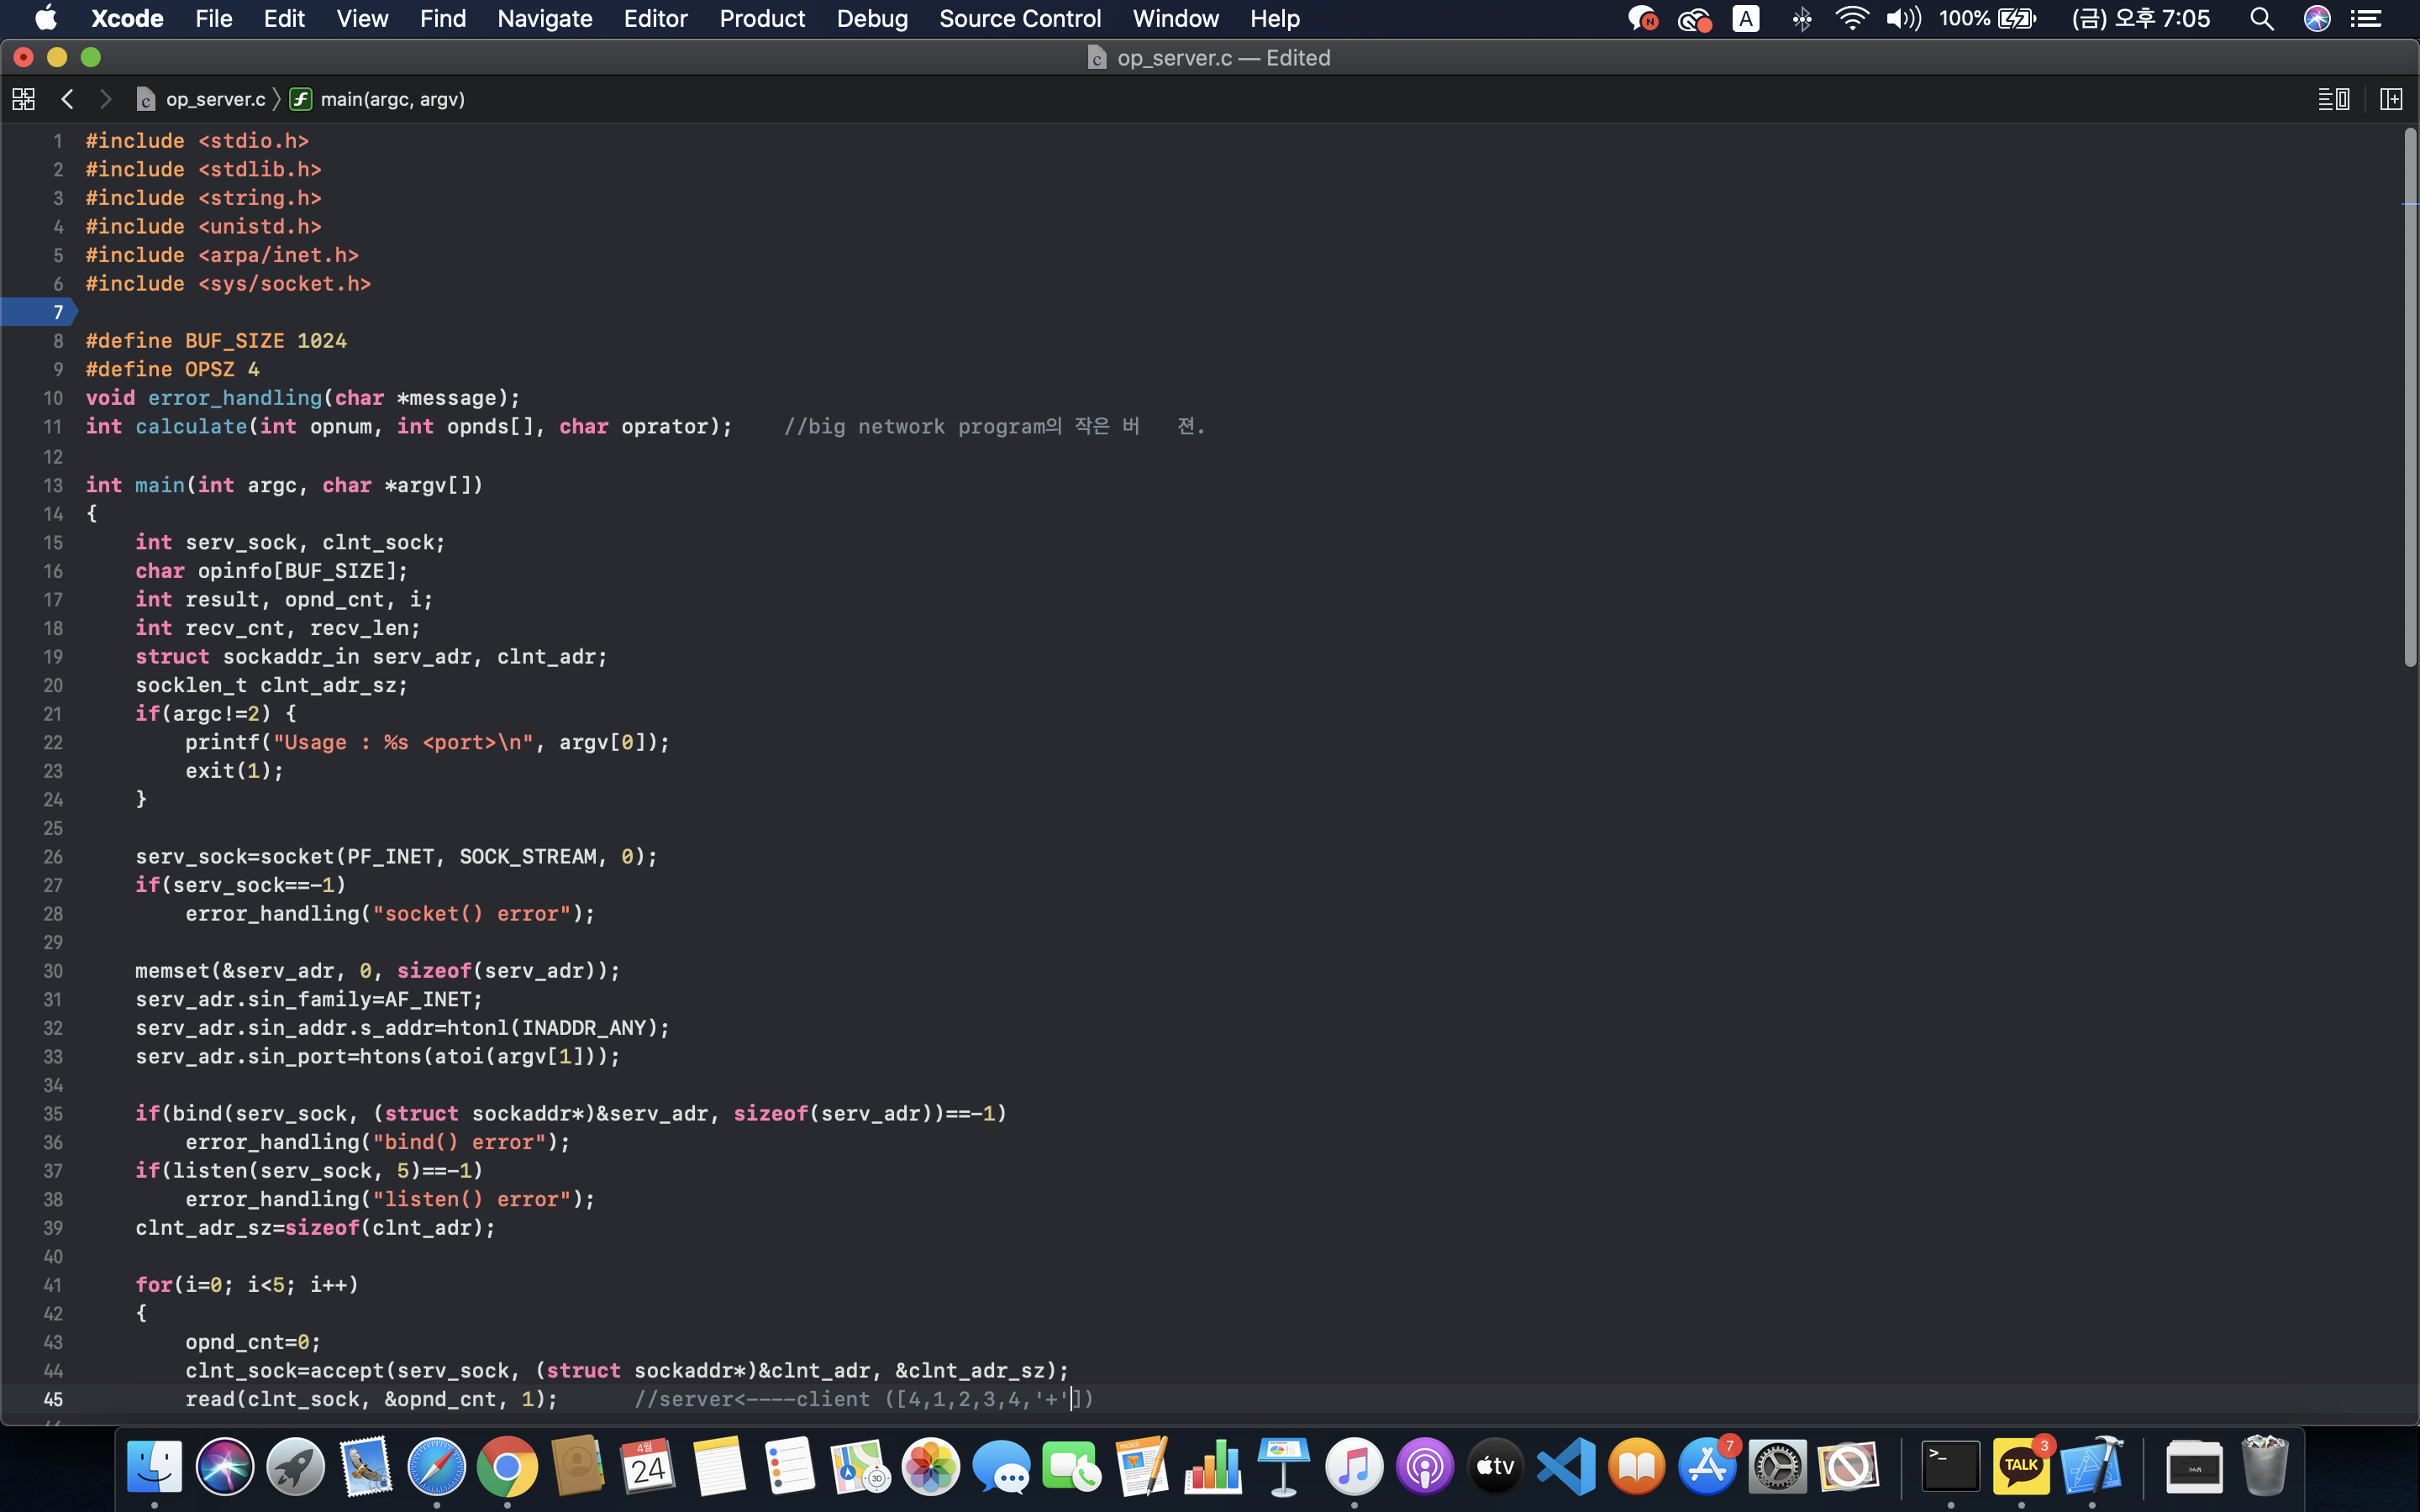Toggle the Bluetooth menu bar icon

(x=1801, y=19)
